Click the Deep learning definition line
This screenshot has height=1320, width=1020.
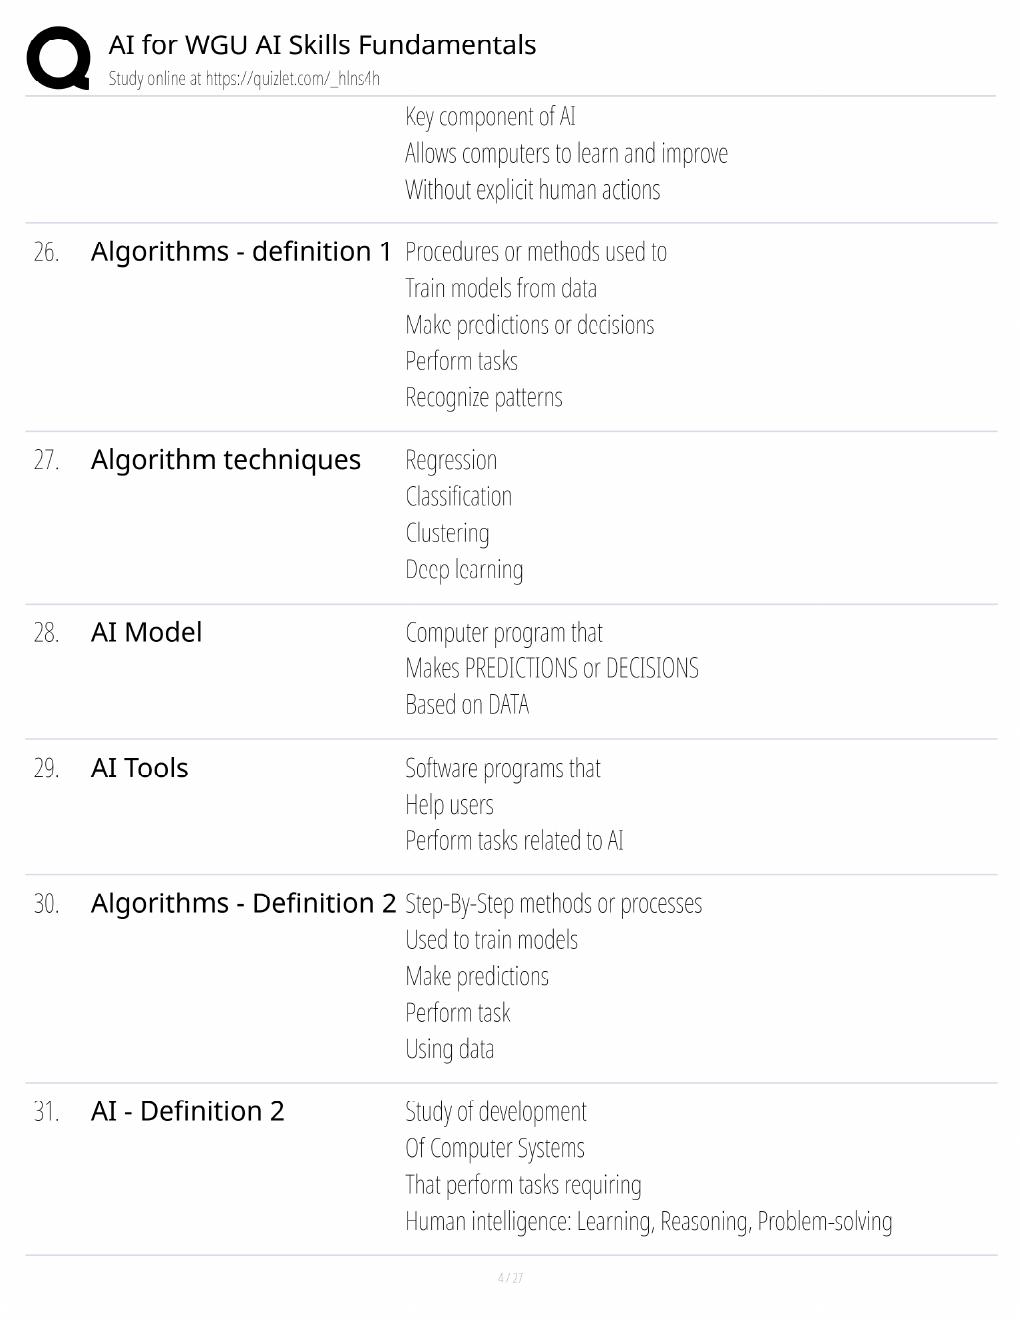(464, 569)
